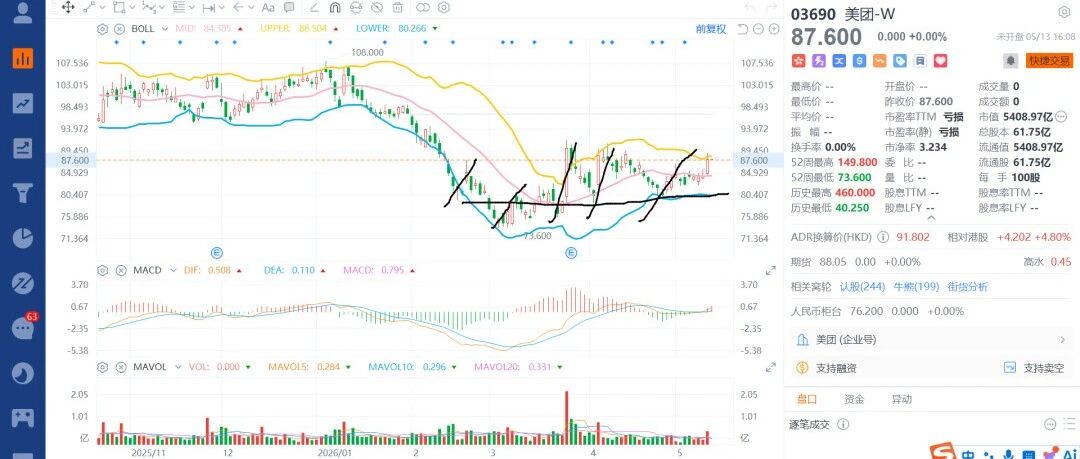
Task: Select the Aa text annotation tool
Action: coord(269,8)
